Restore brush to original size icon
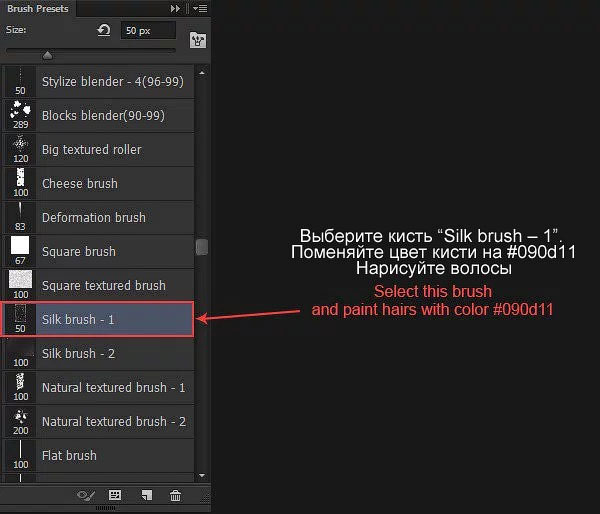 click(x=104, y=30)
